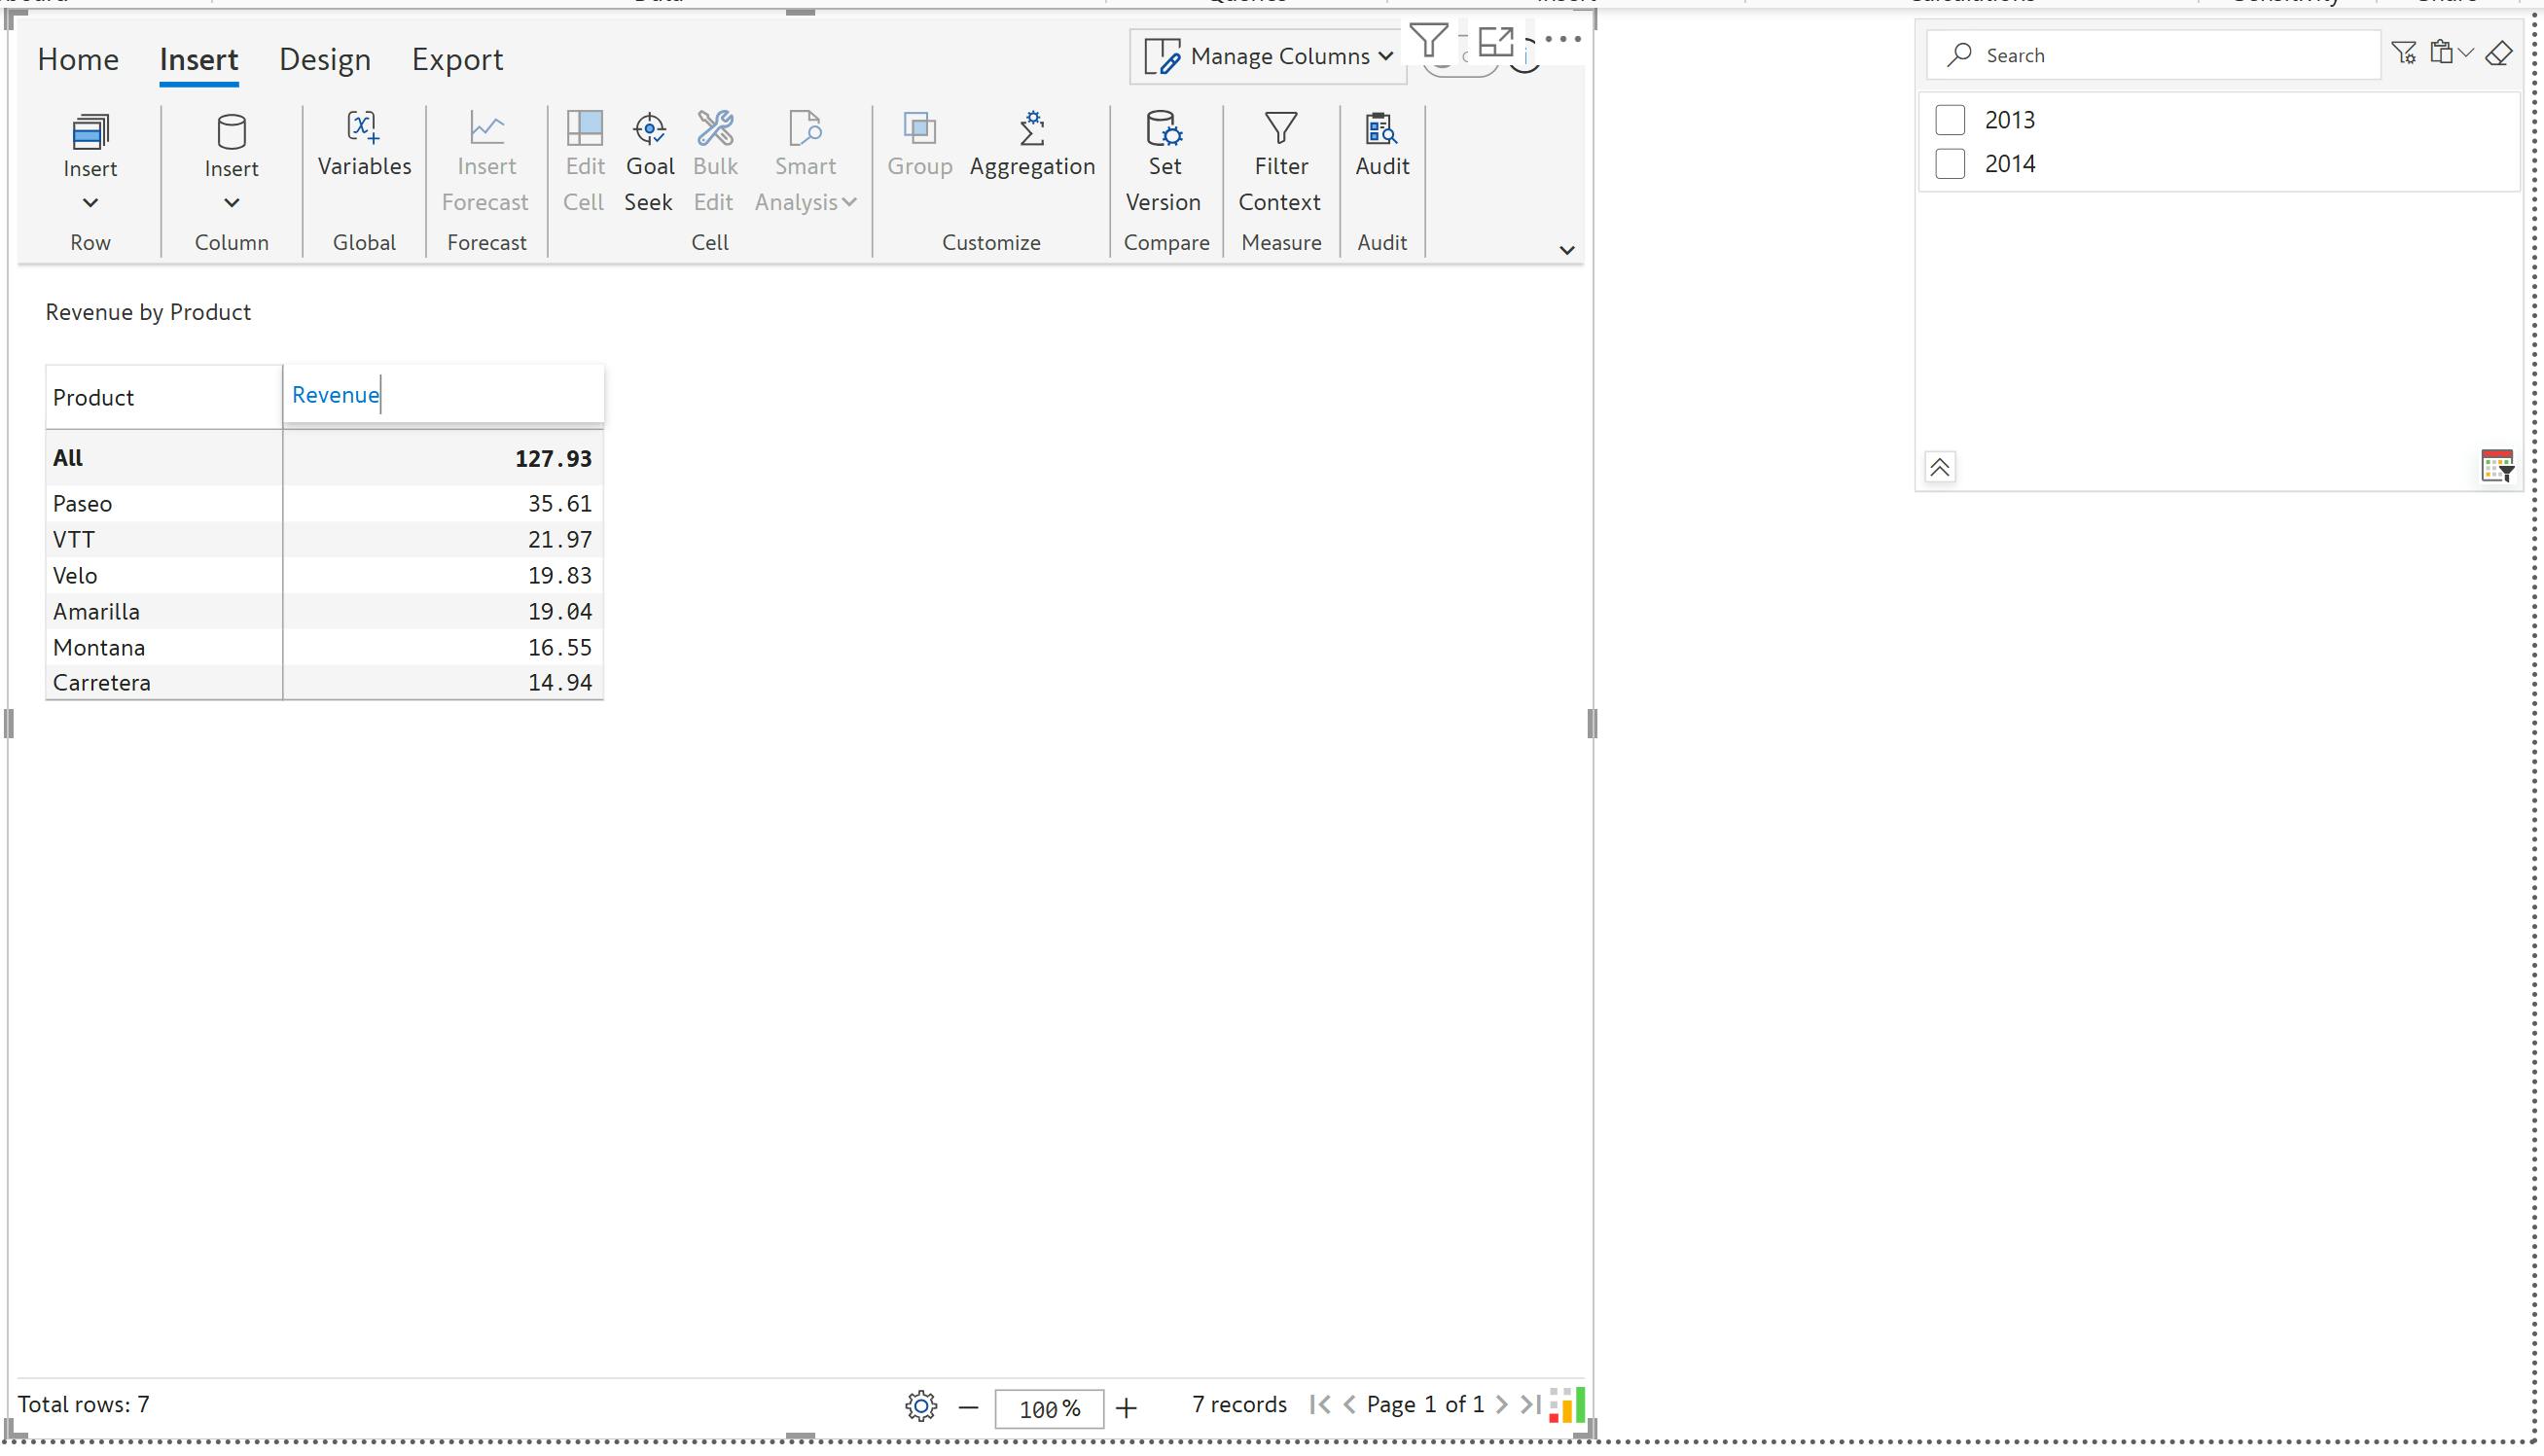2544x1456 pixels.
Task: Click the Goal Seek icon
Action: pyautogui.click(x=649, y=130)
